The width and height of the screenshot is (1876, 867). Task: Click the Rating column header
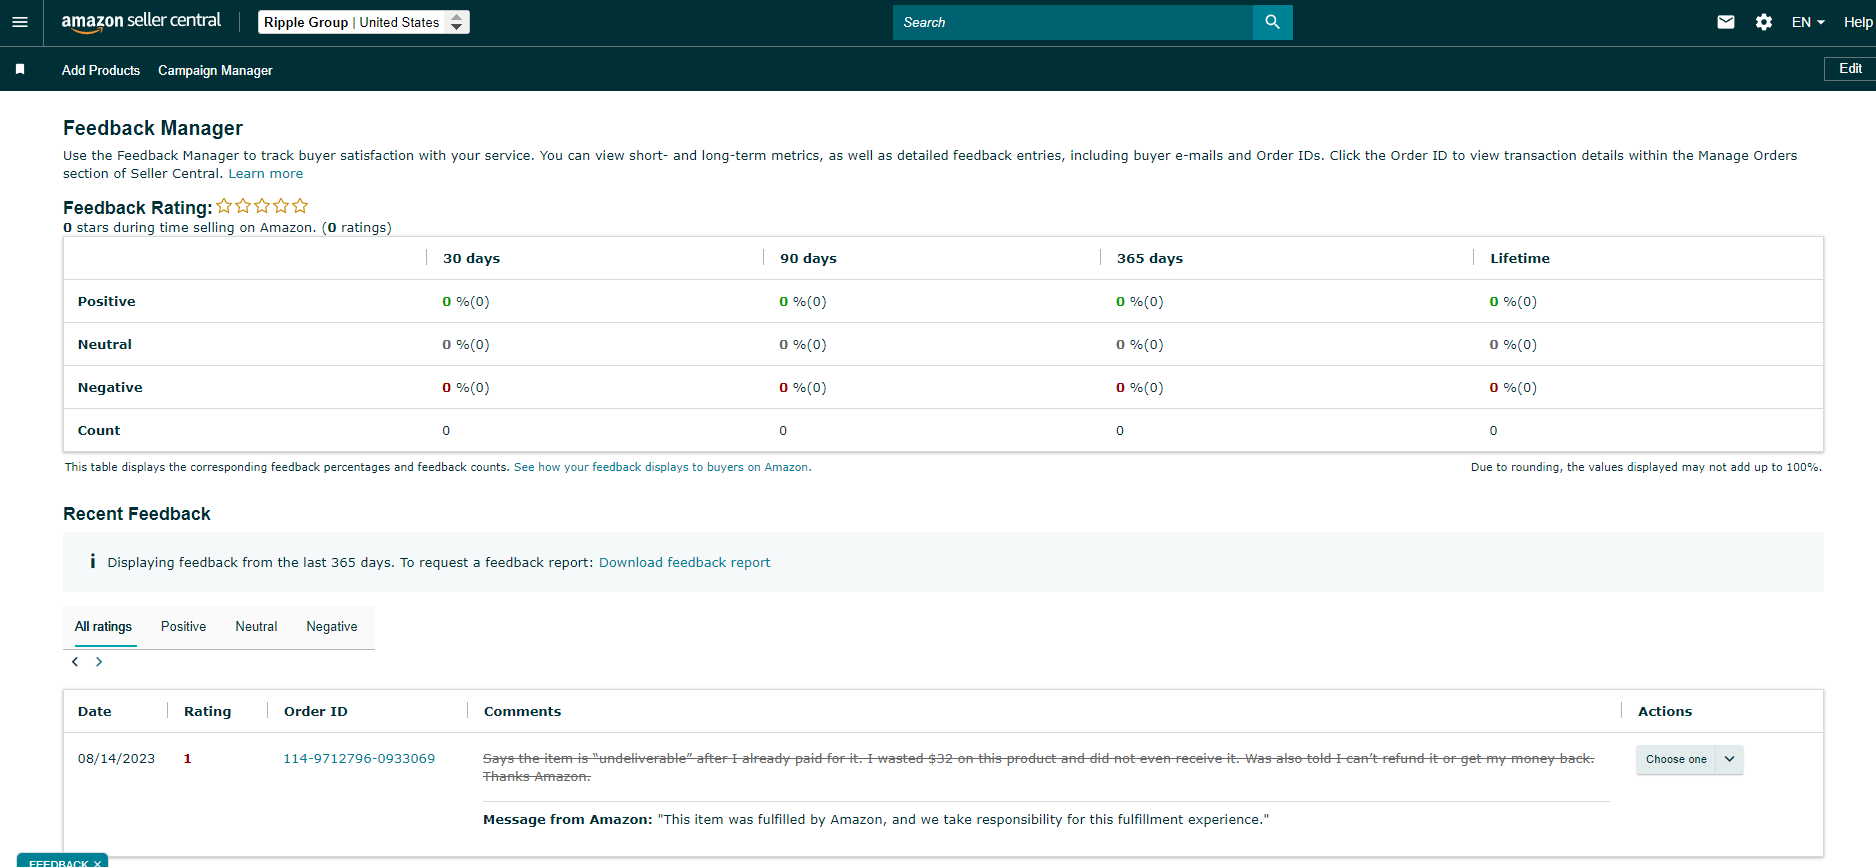coord(207,711)
